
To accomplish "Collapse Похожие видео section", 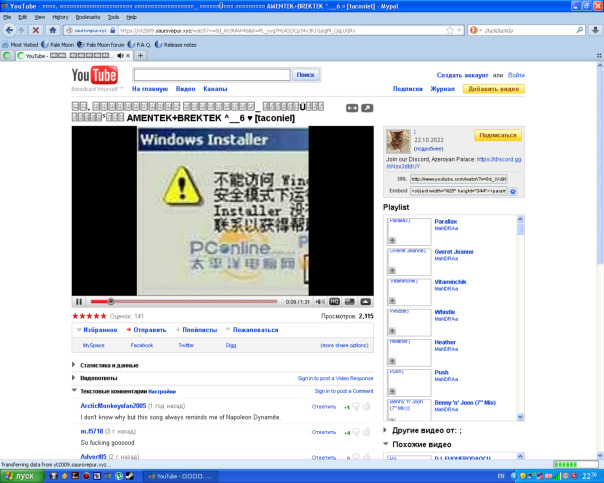I will (386, 444).
